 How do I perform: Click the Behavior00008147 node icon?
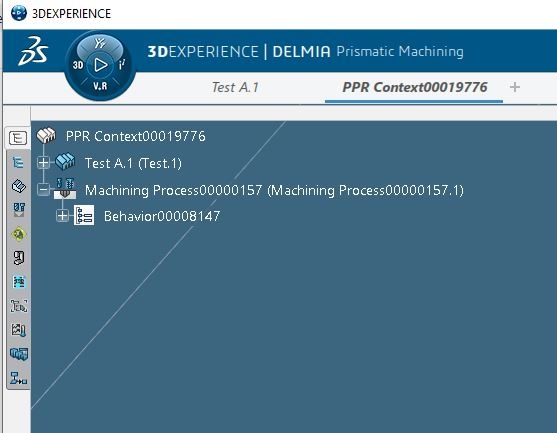point(84,215)
